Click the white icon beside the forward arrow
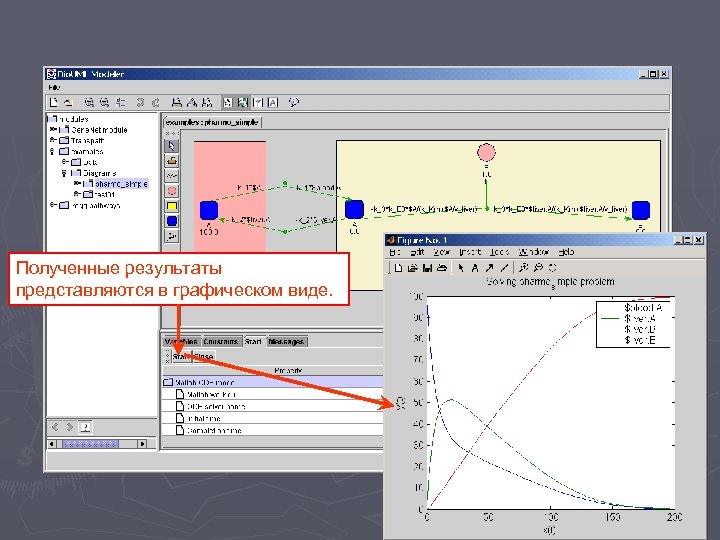This screenshot has width=720, height=540. pos(85,427)
